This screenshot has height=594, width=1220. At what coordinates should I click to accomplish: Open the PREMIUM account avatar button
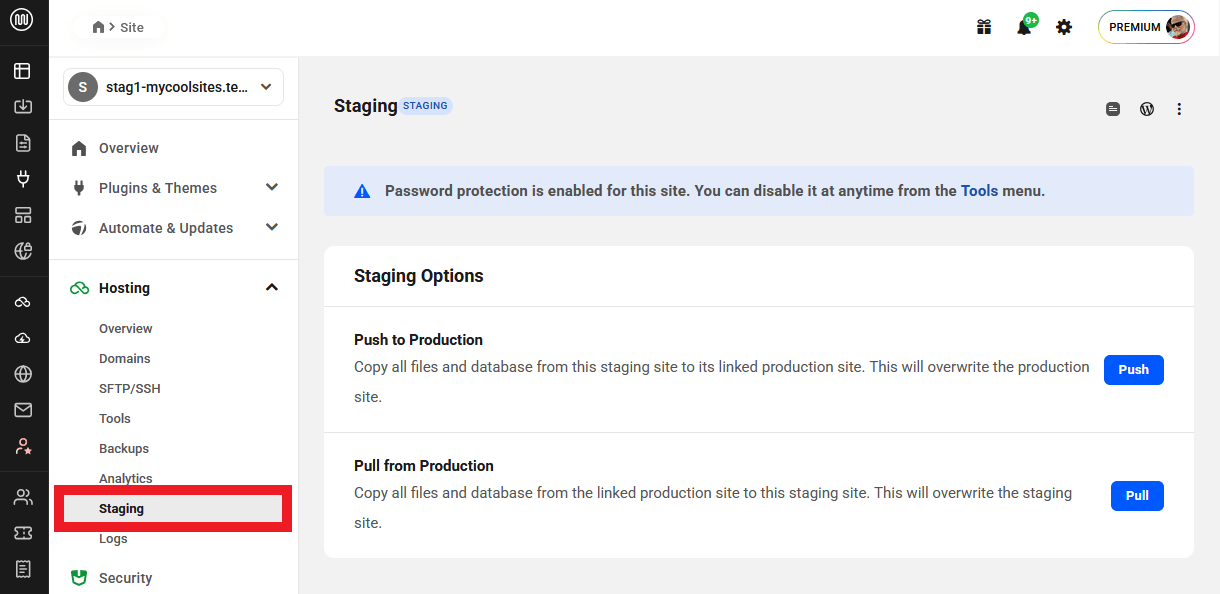point(1146,27)
